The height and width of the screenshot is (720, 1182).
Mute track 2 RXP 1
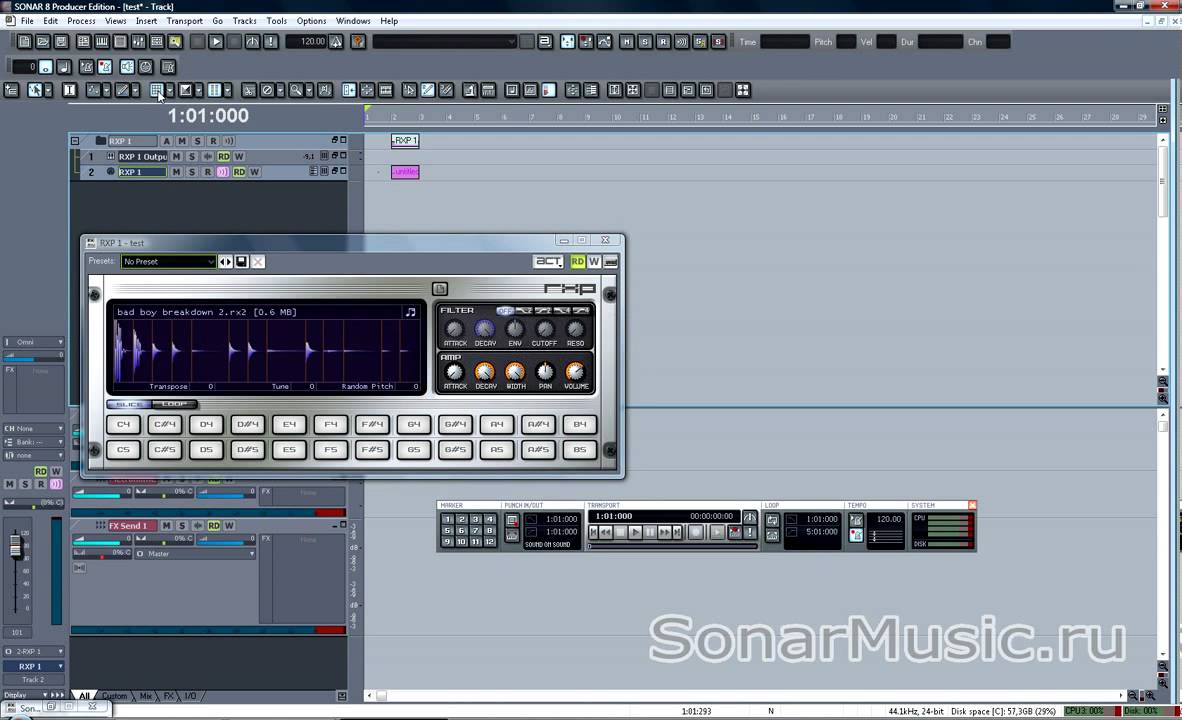pyautogui.click(x=176, y=172)
